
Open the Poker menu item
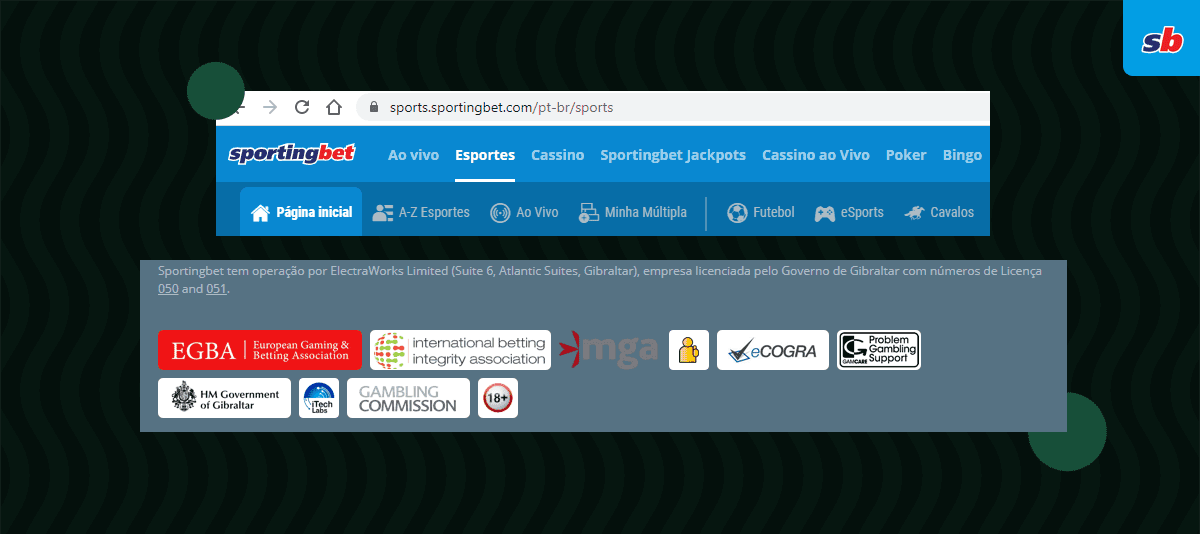(x=906, y=155)
